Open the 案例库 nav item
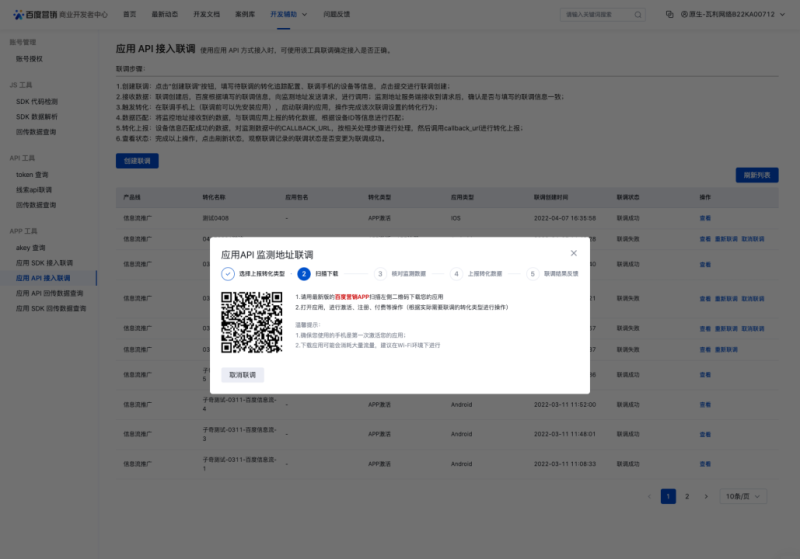 tap(245, 14)
